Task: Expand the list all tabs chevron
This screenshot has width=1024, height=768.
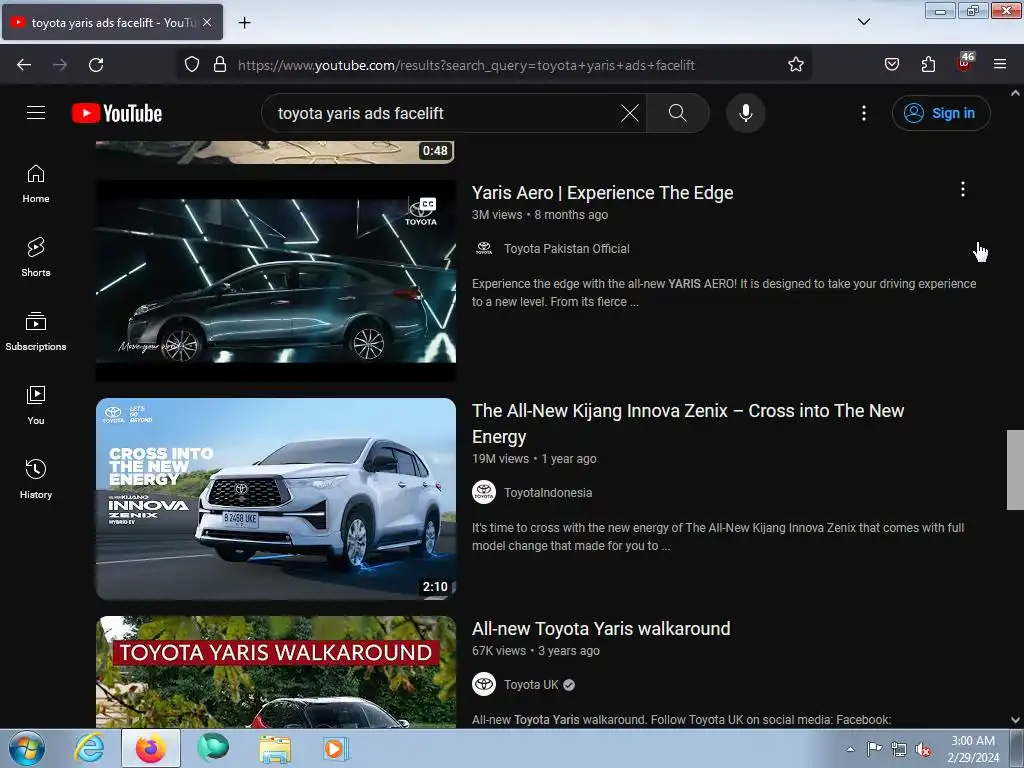Action: 863,22
